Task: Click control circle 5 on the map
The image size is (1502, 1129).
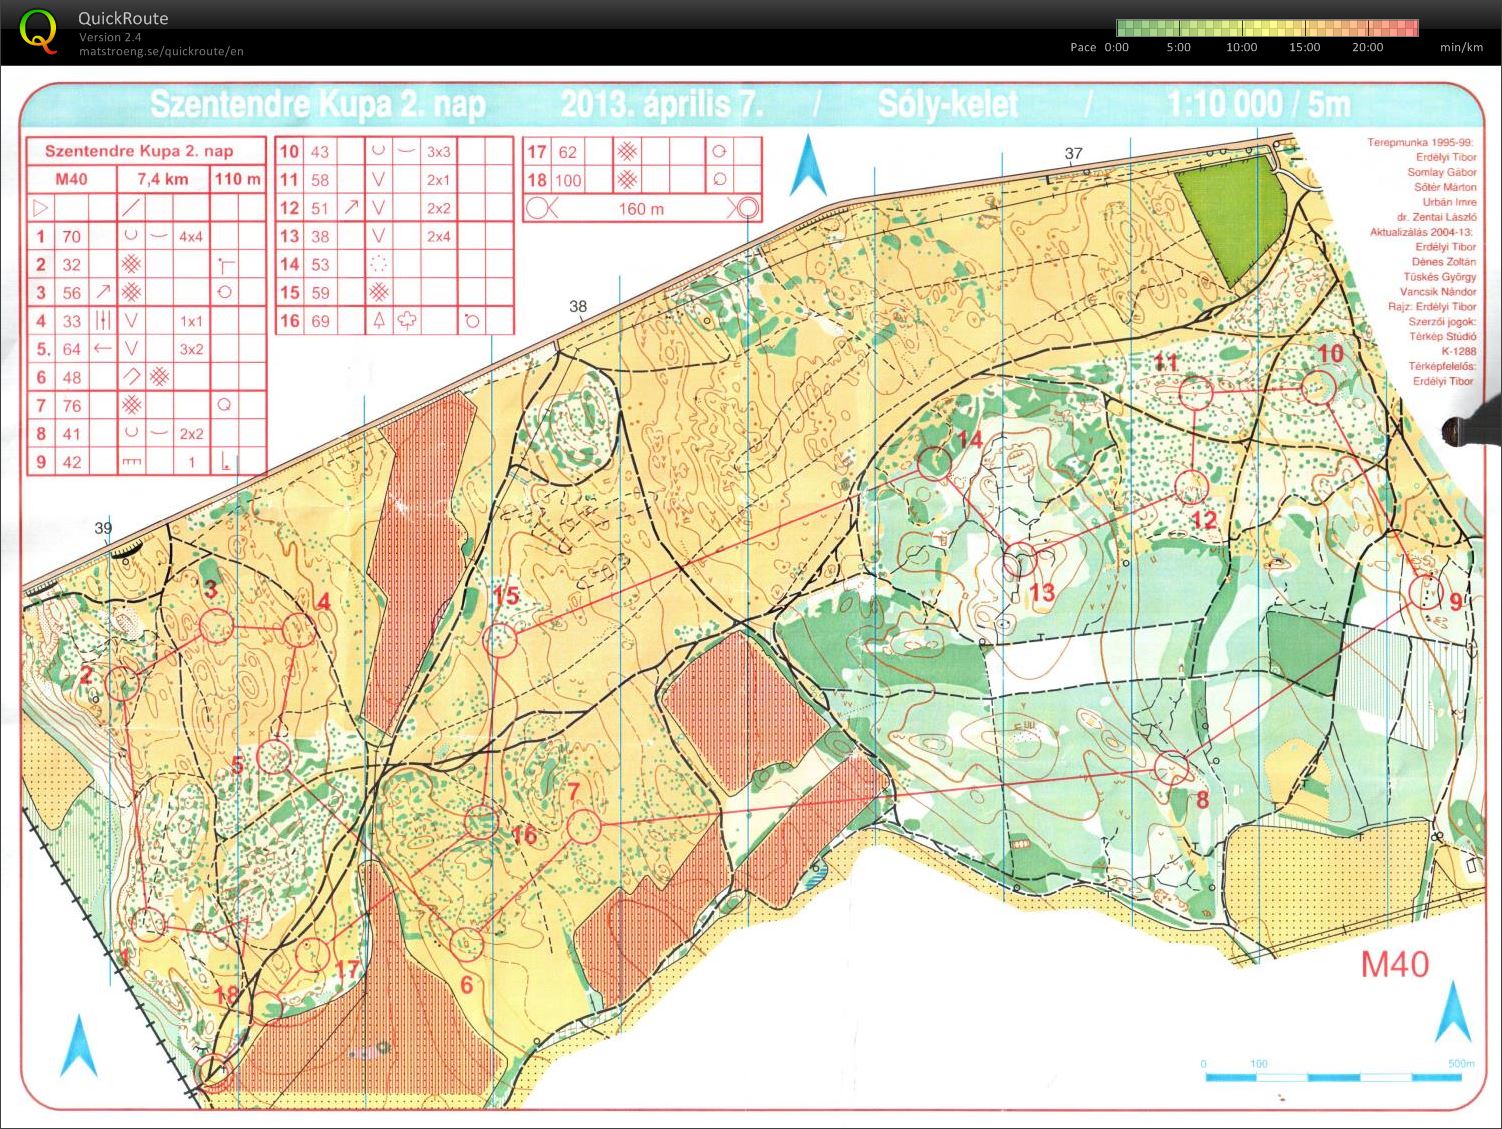Action: tap(273, 757)
